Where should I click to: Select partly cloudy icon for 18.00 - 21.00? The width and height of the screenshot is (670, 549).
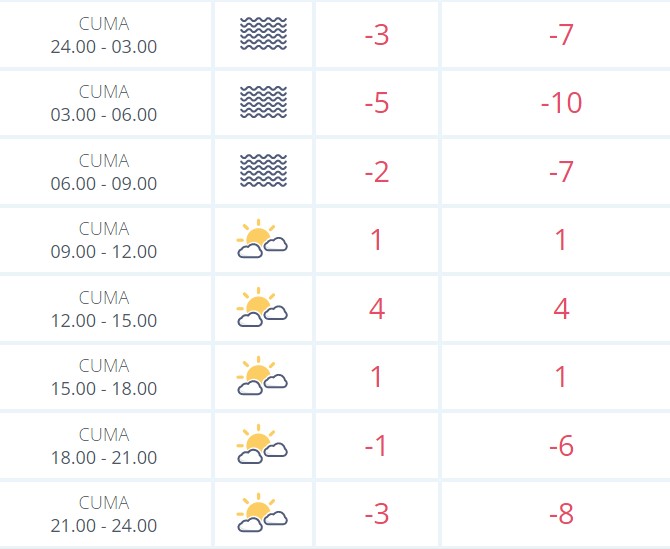(262, 444)
